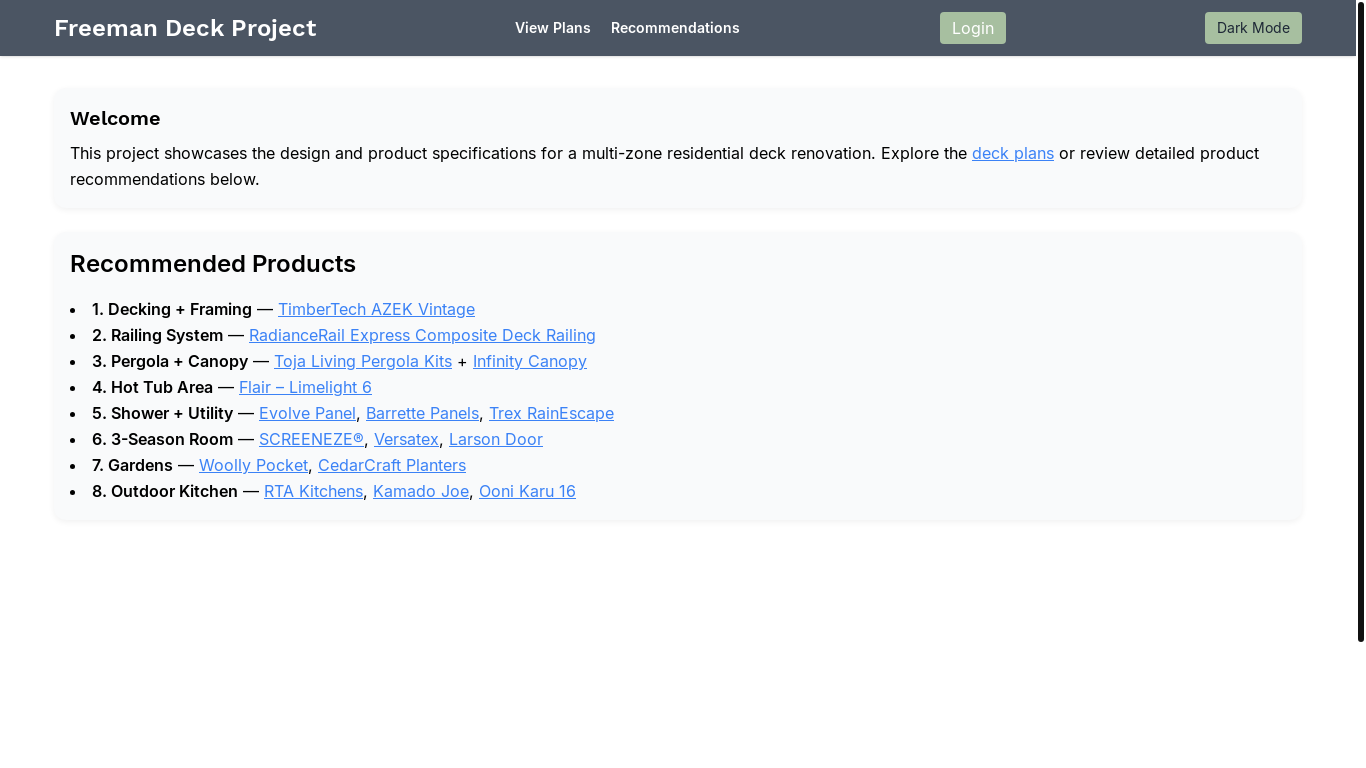The image size is (1366, 768).
Task: Open the Versatex link
Action: pos(406,439)
